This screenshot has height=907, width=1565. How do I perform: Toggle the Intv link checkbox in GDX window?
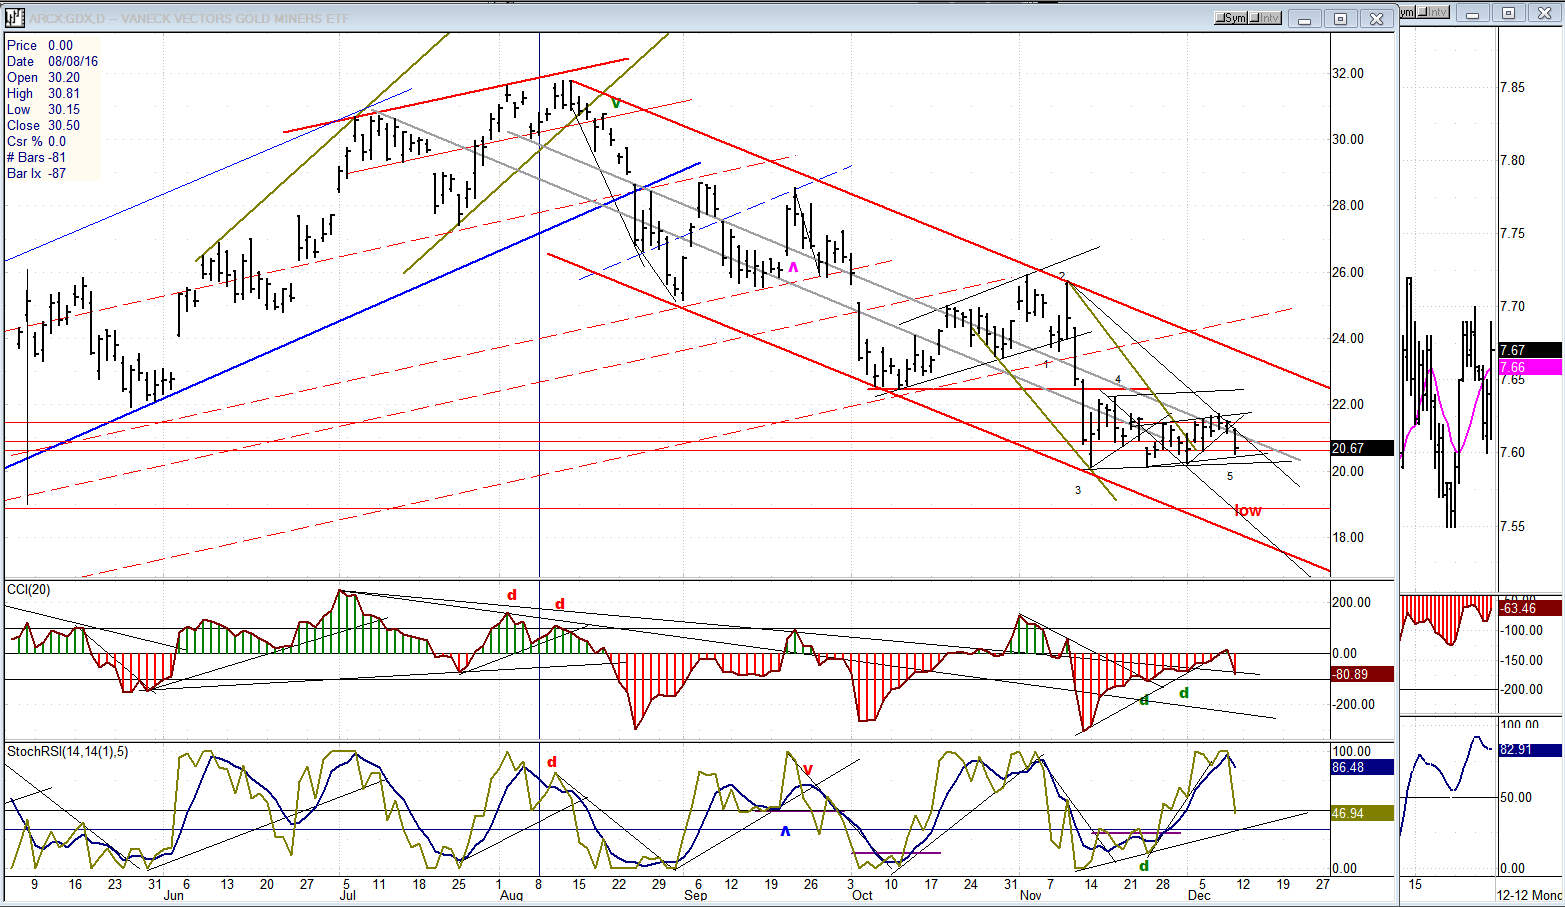pos(1256,18)
